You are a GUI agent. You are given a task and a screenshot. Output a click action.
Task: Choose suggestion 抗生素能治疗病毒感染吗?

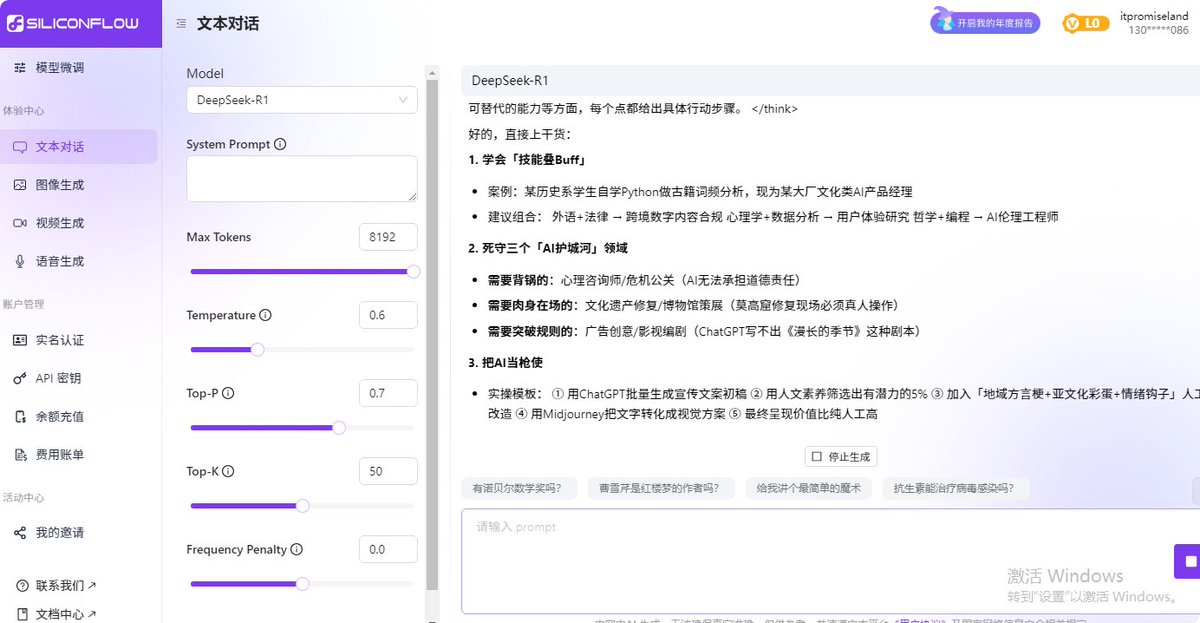point(954,489)
